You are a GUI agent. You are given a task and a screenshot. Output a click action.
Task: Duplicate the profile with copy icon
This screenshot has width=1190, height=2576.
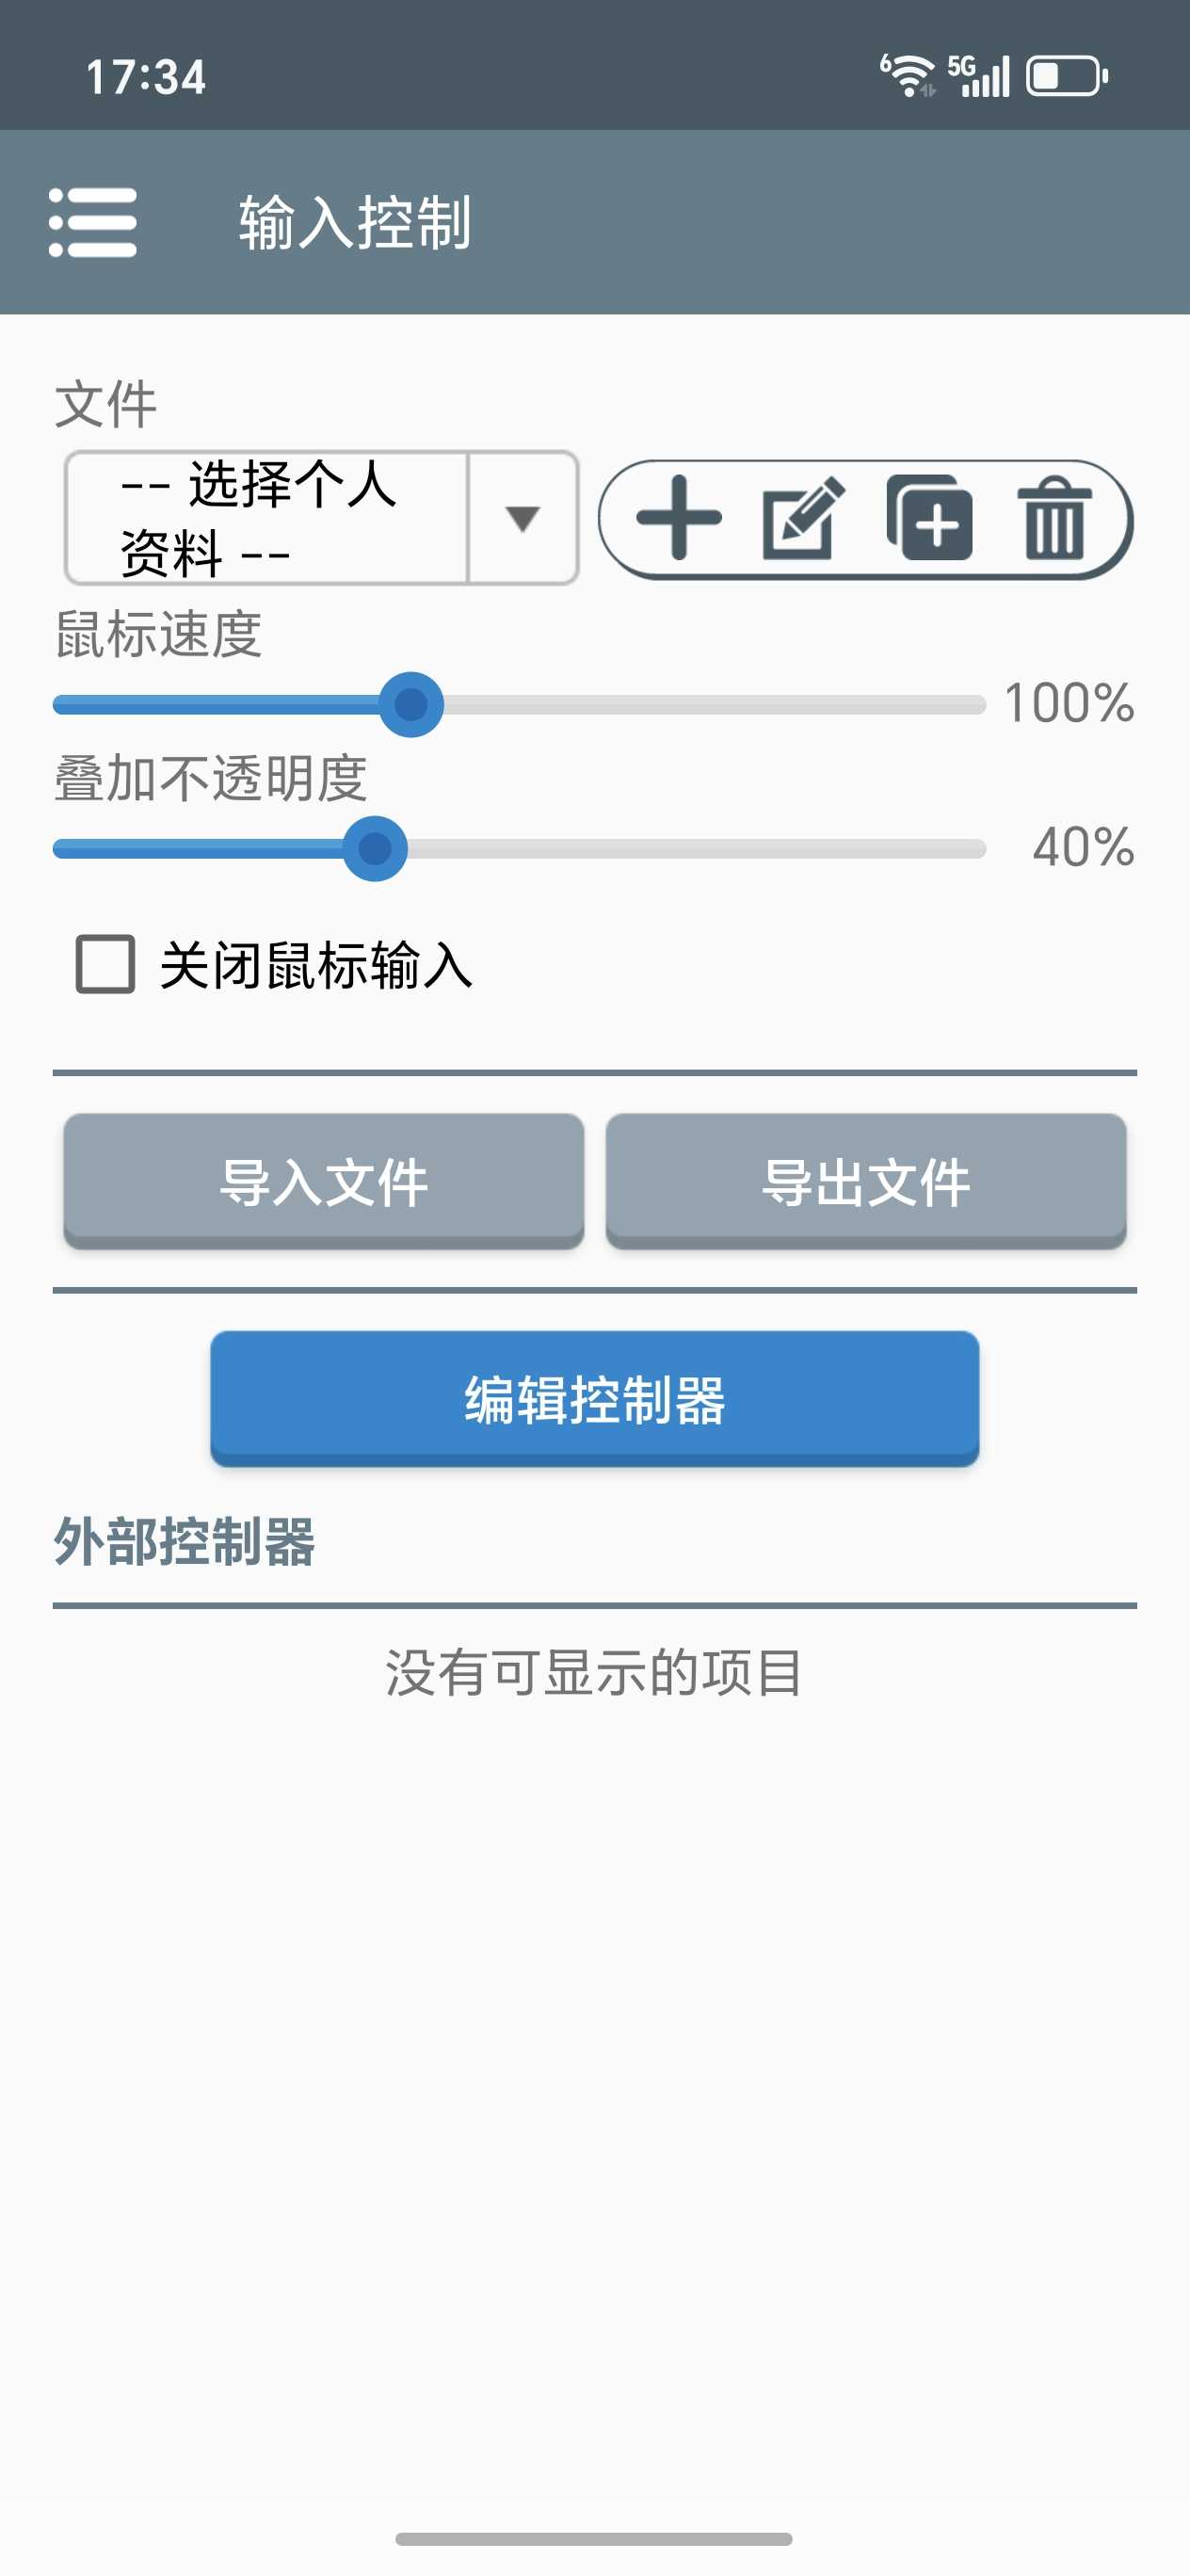(x=929, y=518)
